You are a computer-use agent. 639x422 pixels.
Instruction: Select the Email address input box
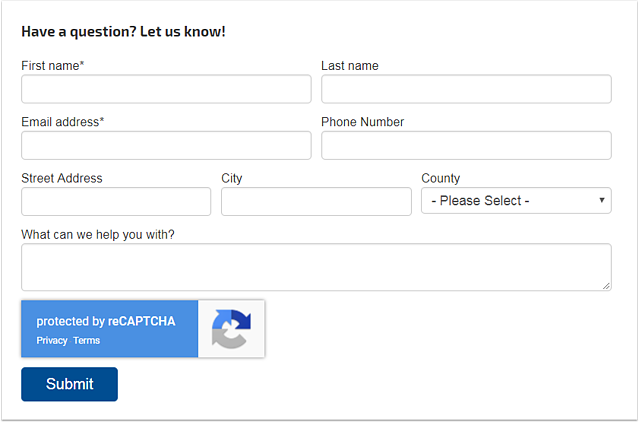(166, 145)
